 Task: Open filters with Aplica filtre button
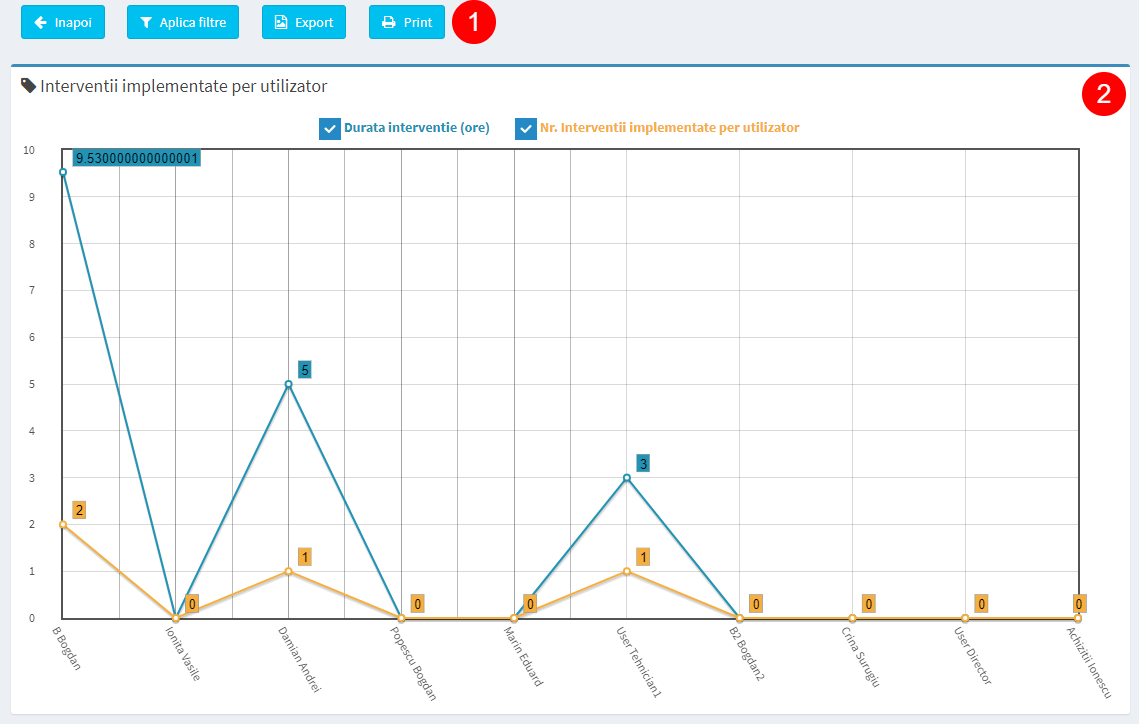pos(183,23)
